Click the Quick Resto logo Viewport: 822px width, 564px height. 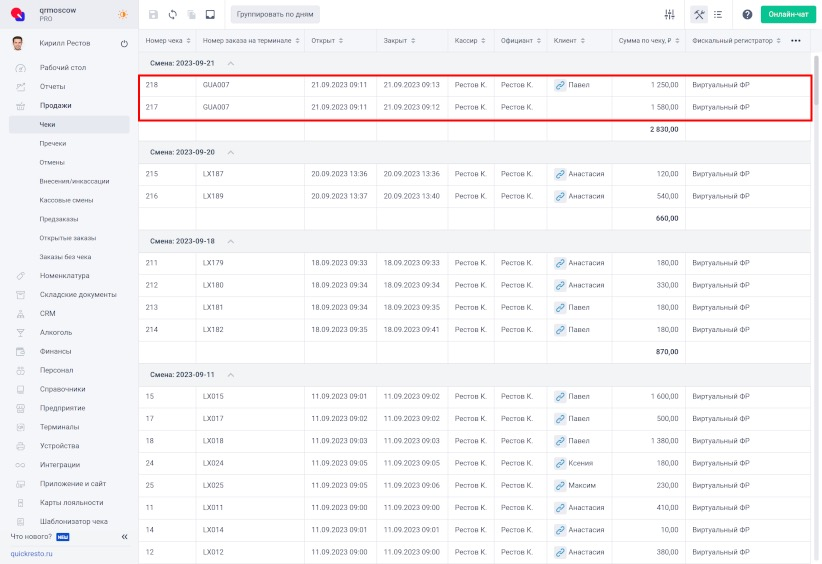(x=18, y=14)
